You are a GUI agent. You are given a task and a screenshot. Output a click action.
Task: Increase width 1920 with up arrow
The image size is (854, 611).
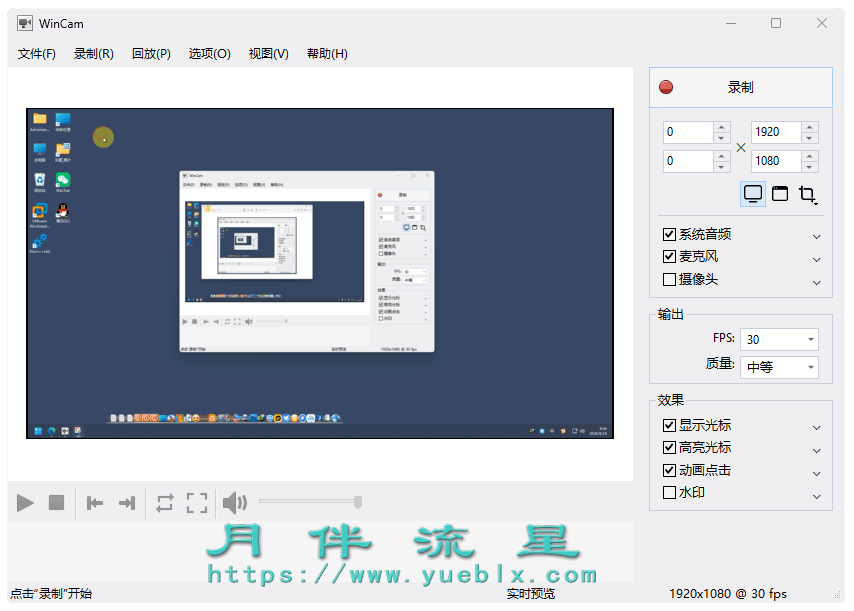point(809,127)
